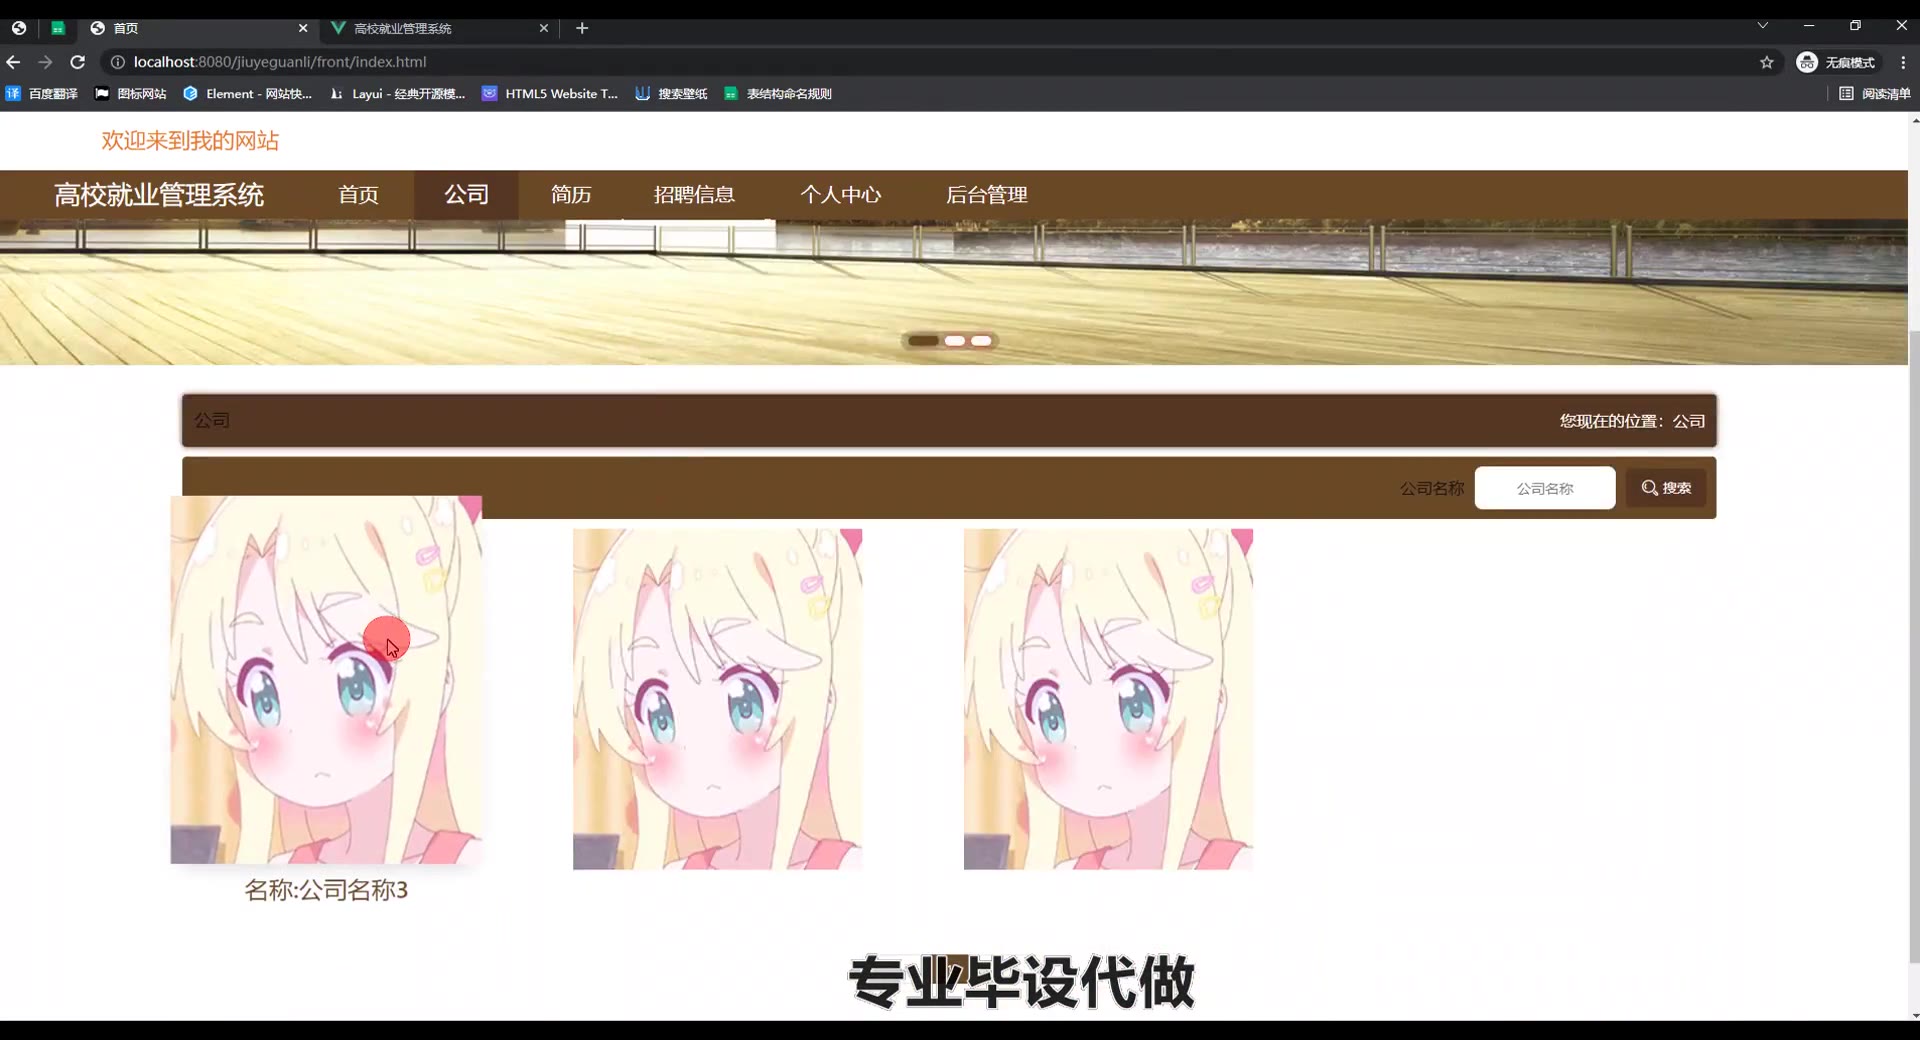
Task: Open 简历 in the navigation menu
Action: coord(571,195)
